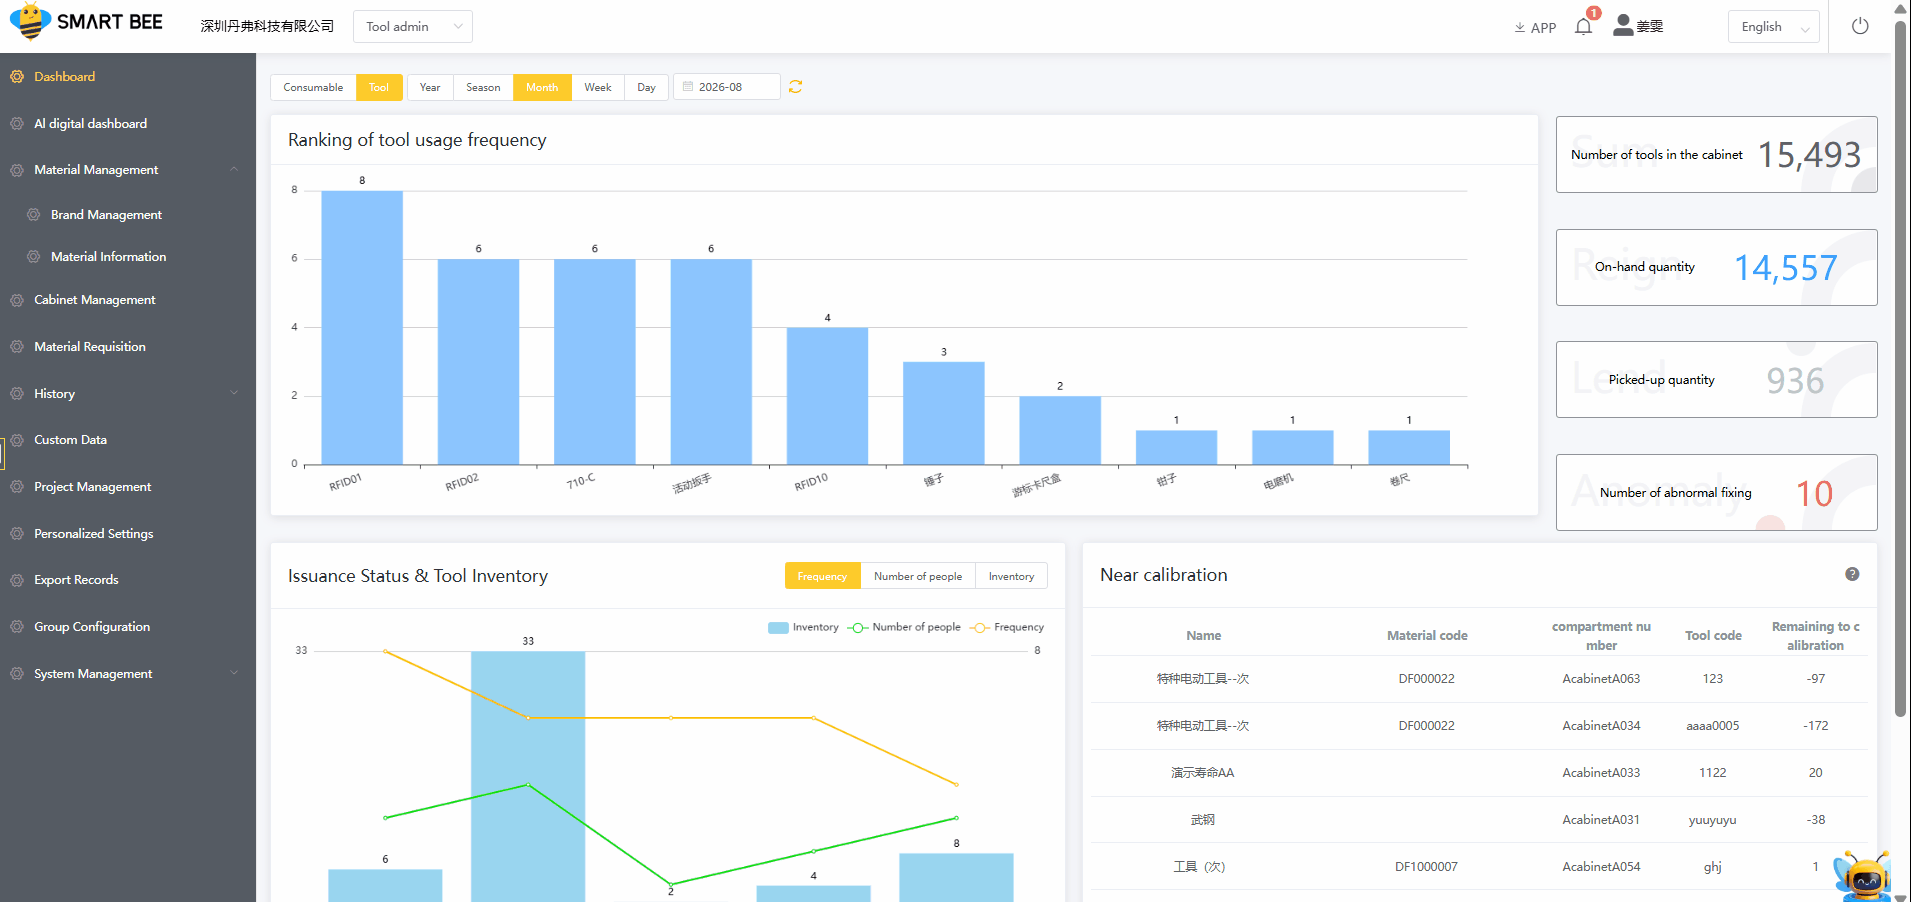Select the Inventory tab in Issuance Status
Viewport: 1911px width, 902px height.
click(1011, 576)
